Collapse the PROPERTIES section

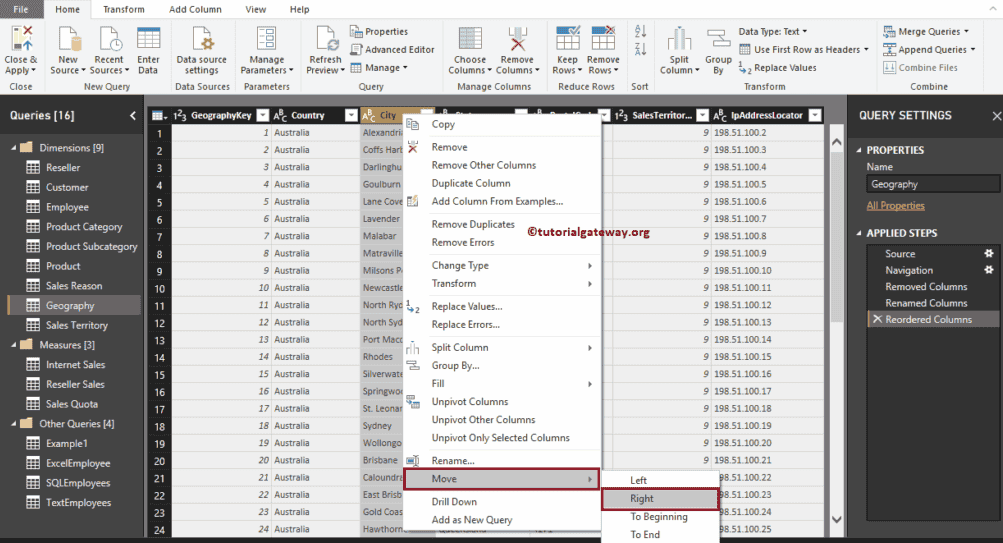pyautogui.click(x=859, y=150)
